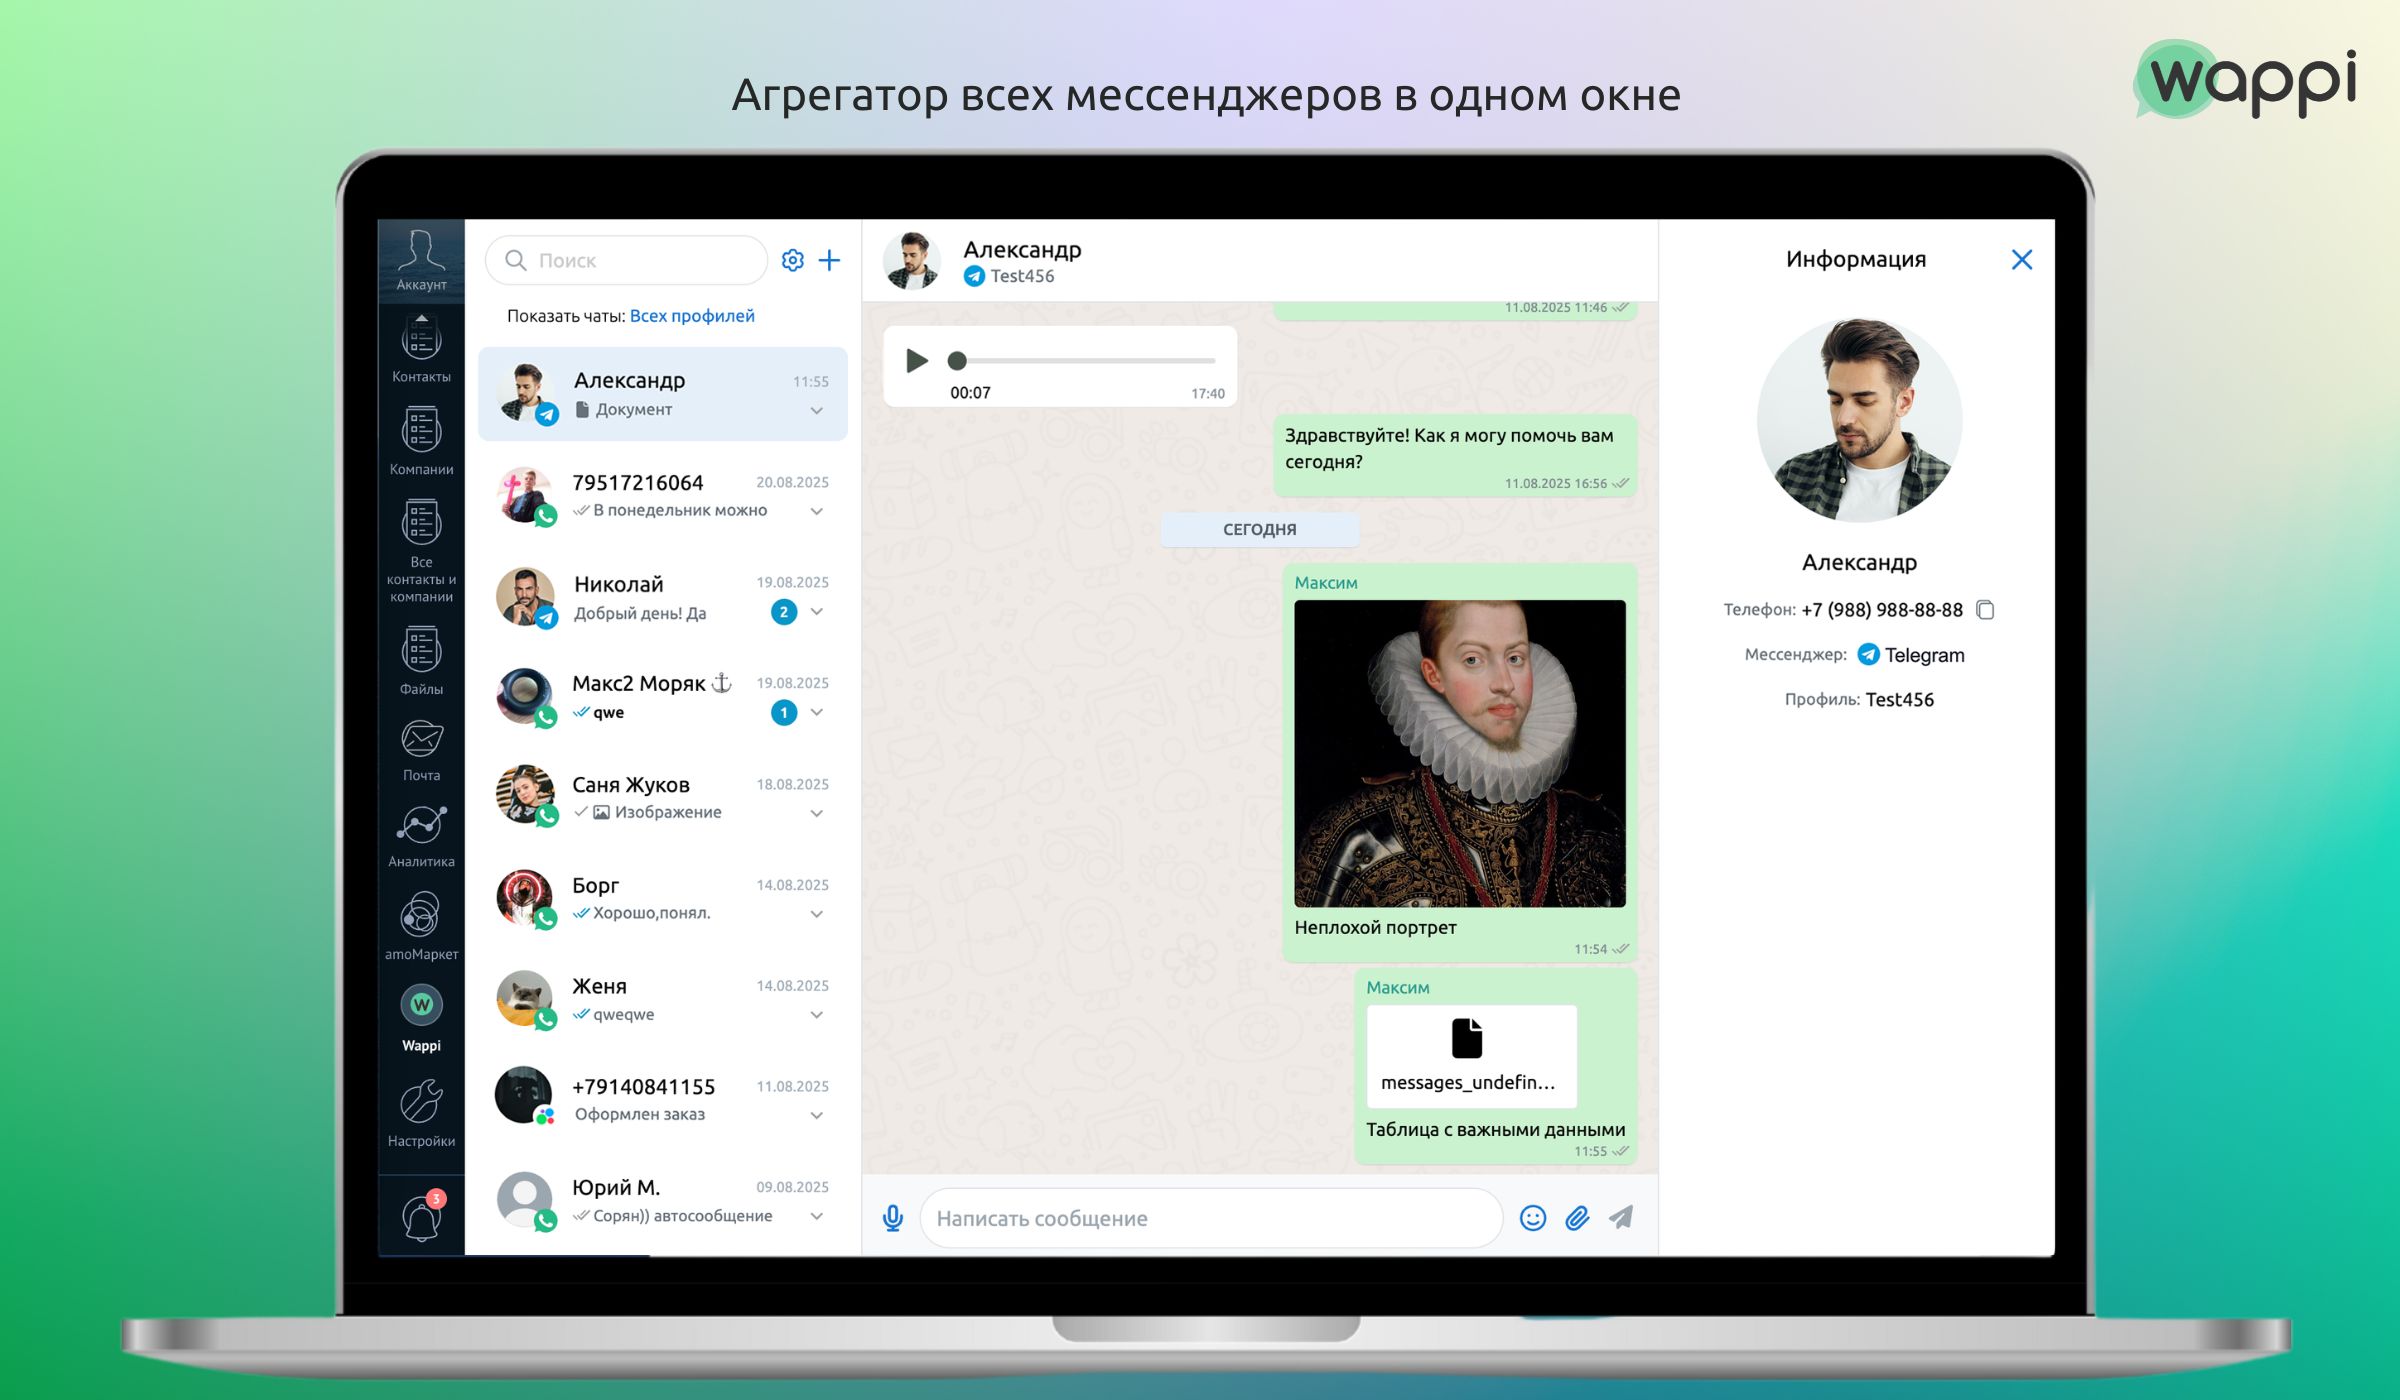Open the messages_undefin... document attachment
Image resolution: width=2400 pixels, height=1400 pixels.
pyautogui.click(x=1471, y=1056)
